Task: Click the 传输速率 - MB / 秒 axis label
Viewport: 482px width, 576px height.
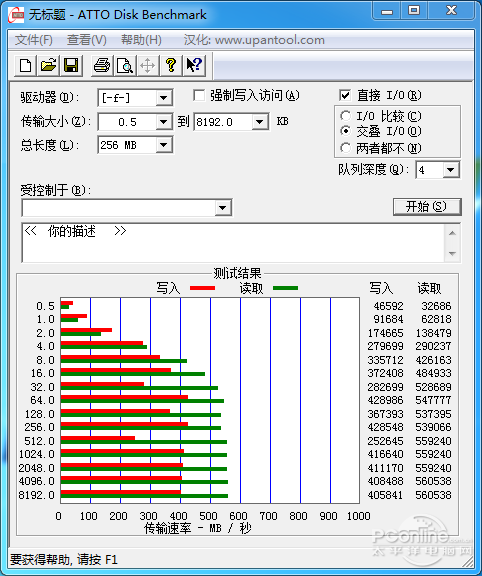Action: pos(198,528)
